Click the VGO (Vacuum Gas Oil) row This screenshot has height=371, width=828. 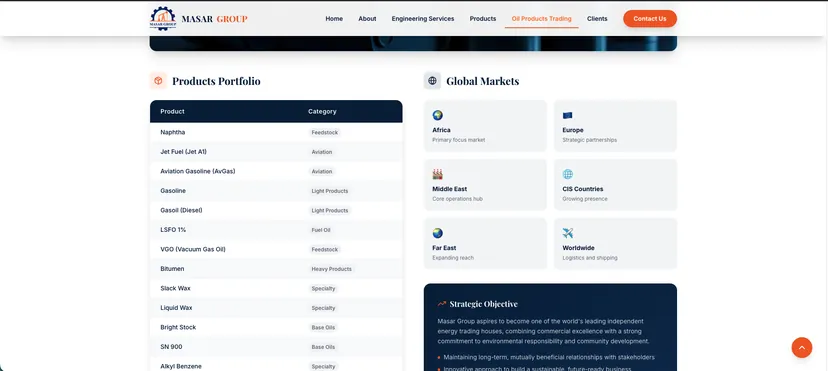pyautogui.click(x=276, y=249)
